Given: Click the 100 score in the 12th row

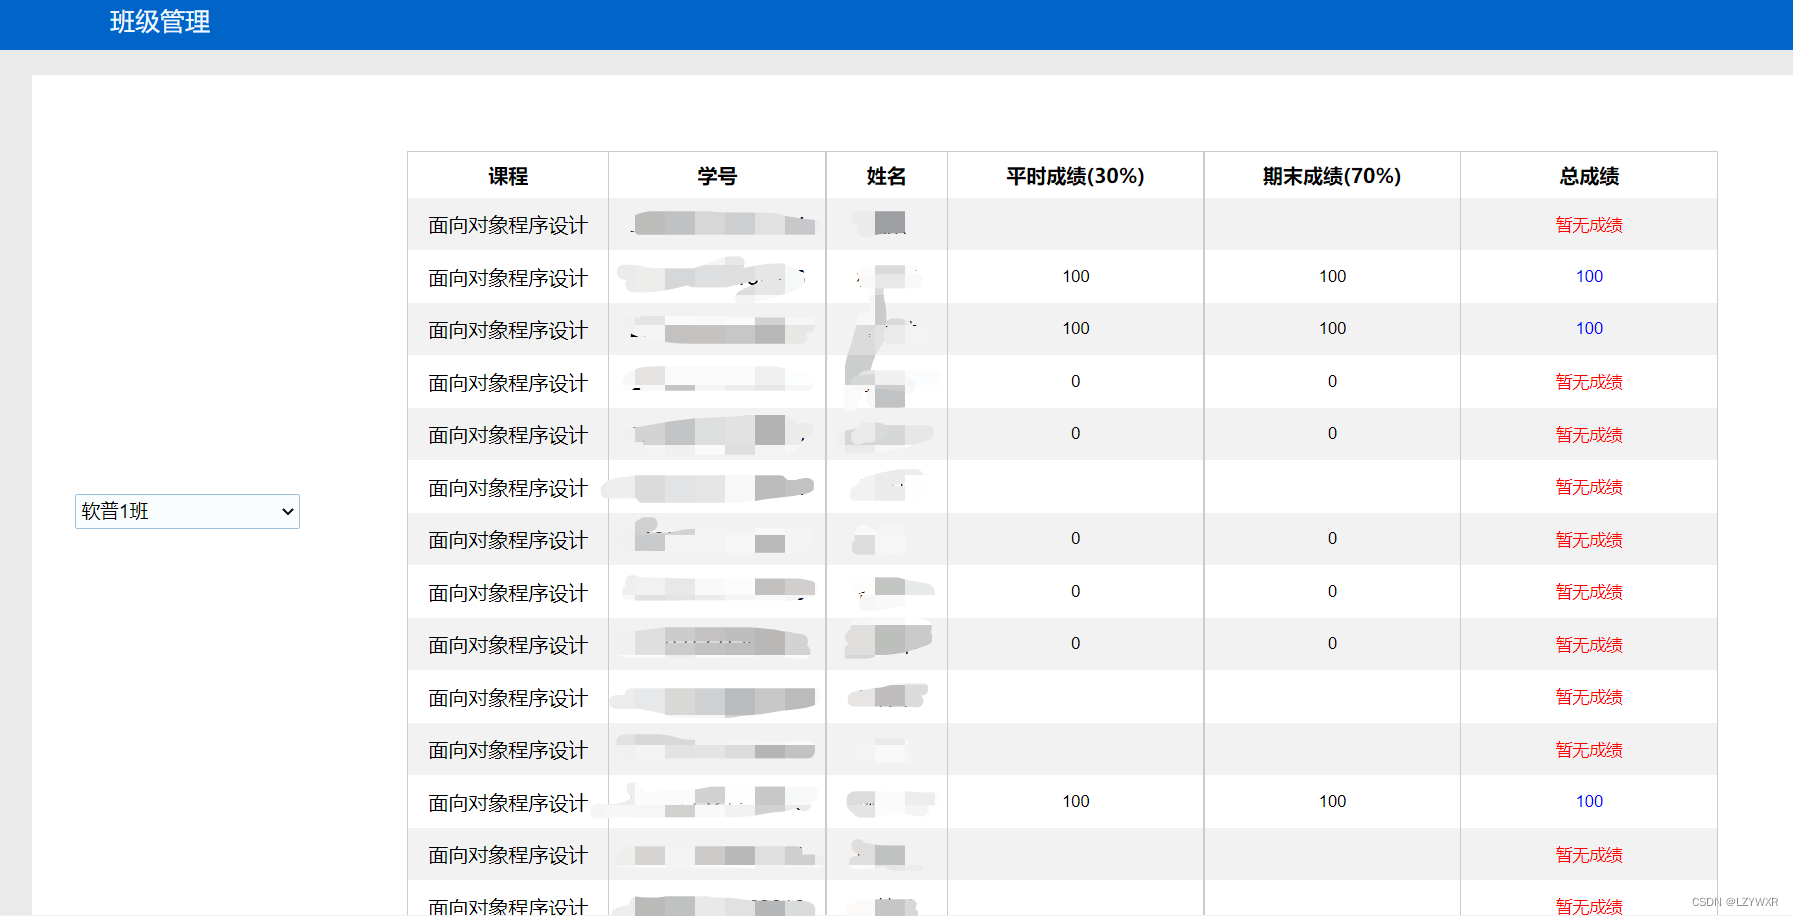Looking at the screenshot, I should 1589,801.
